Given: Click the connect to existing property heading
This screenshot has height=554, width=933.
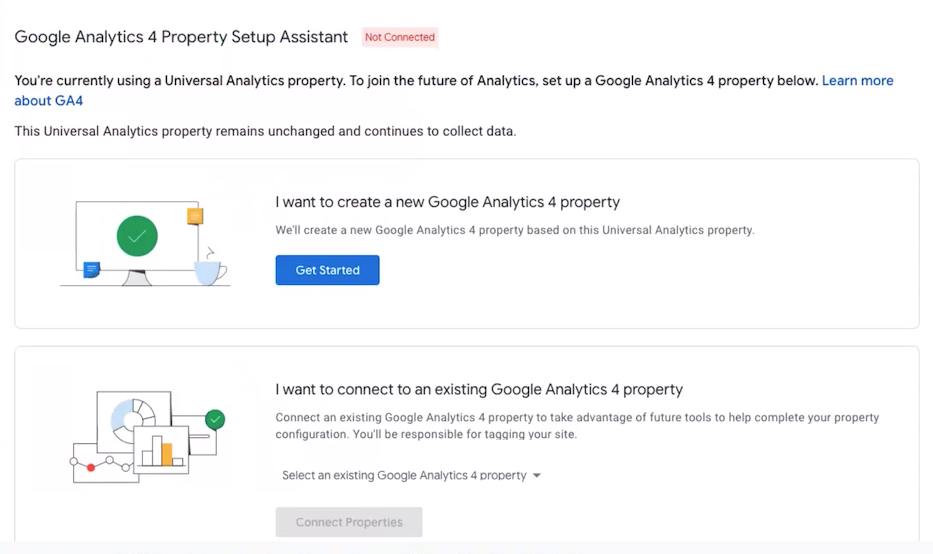Looking at the screenshot, I should (479, 389).
